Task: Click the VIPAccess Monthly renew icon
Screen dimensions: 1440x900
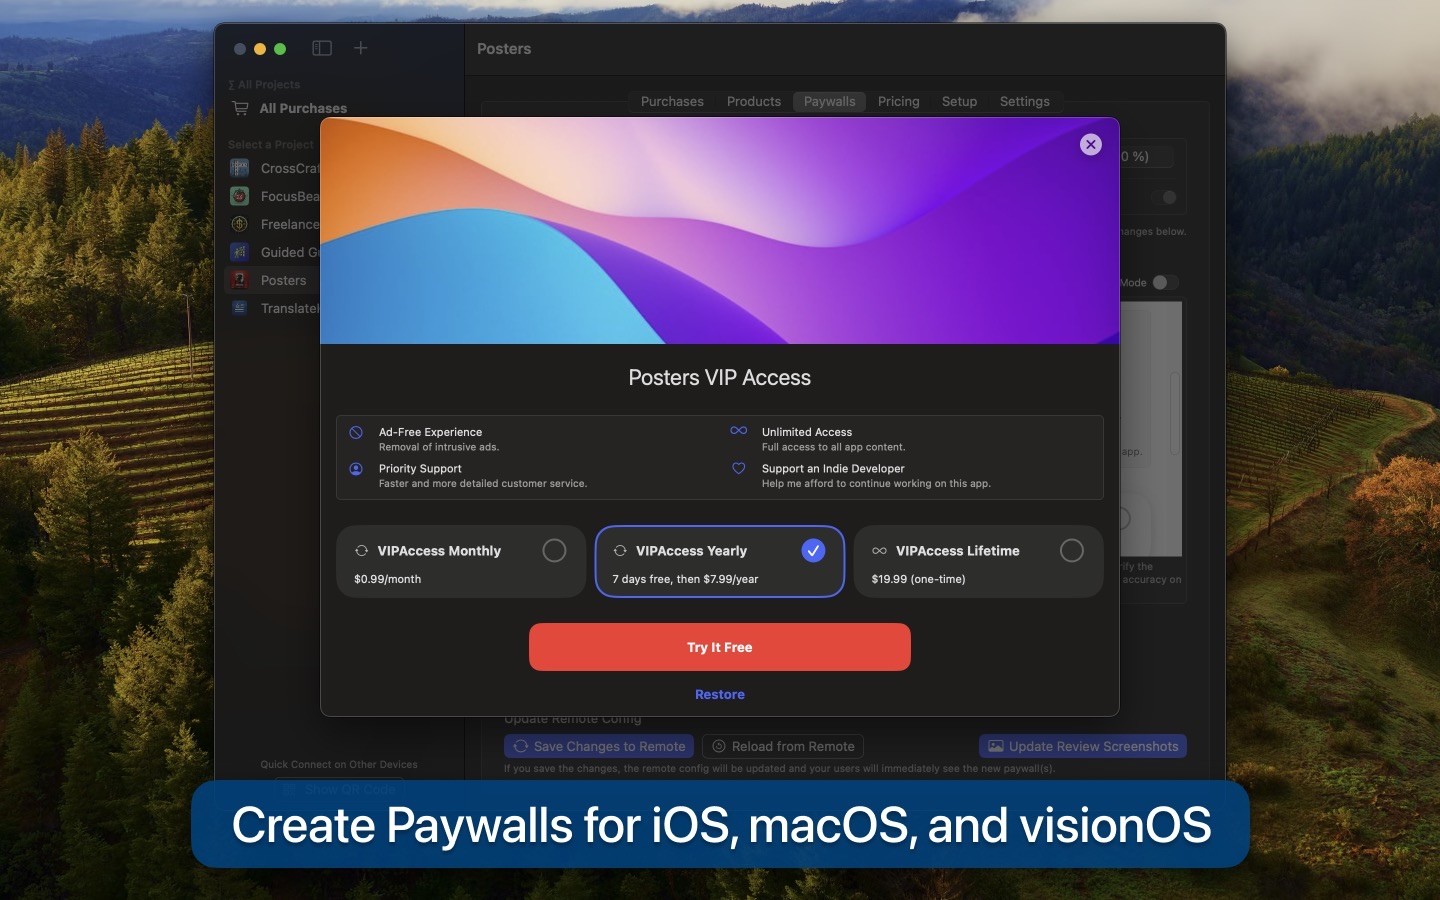Action: (x=362, y=551)
